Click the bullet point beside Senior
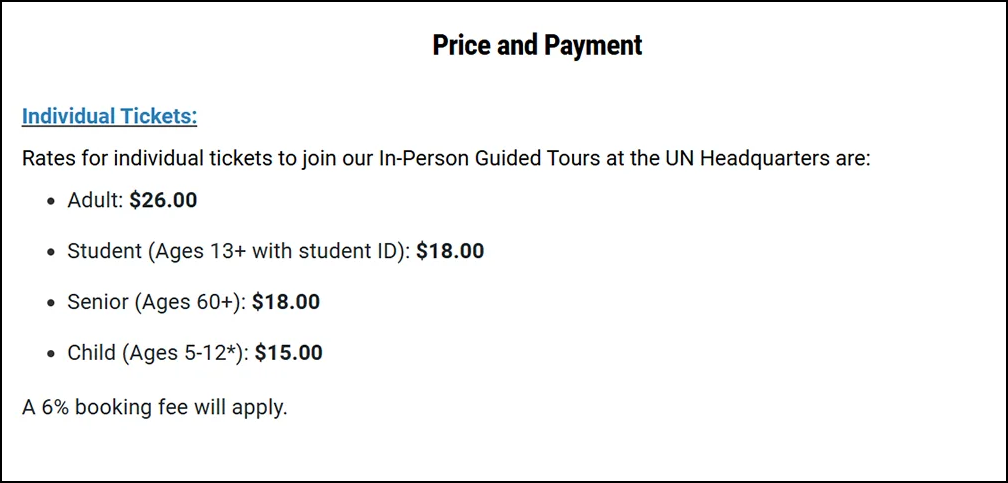This screenshot has width=1008, height=483. pyautogui.click(x=51, y=303)
